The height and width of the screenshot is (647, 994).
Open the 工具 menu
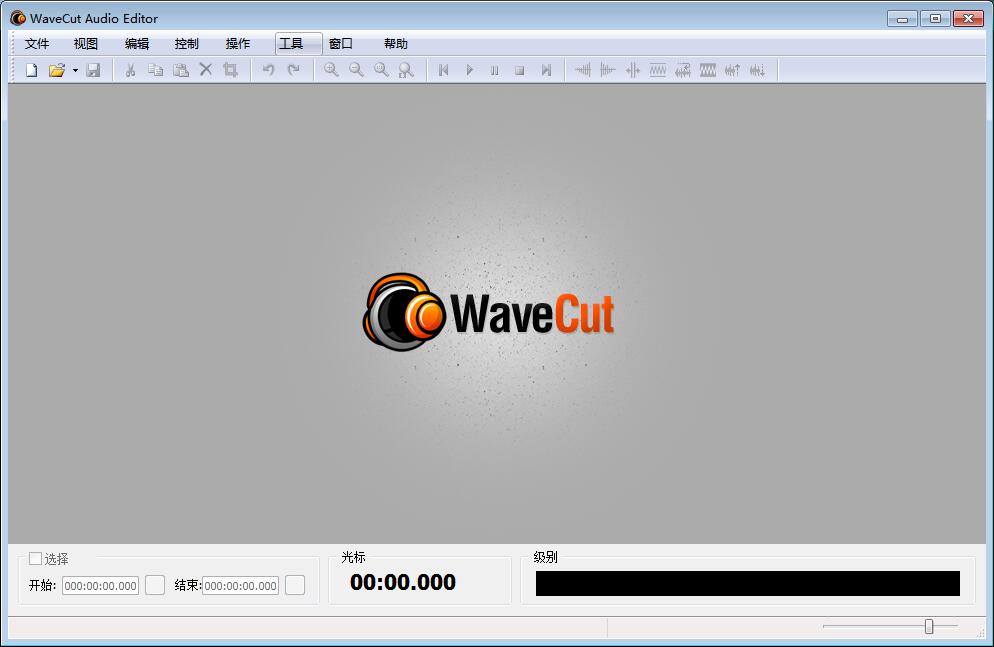(299, 44)
